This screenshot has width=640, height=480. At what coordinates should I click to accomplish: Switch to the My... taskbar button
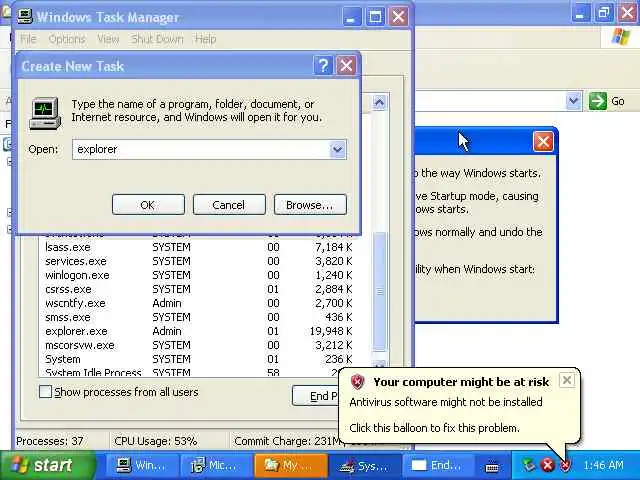click(290, 465)
